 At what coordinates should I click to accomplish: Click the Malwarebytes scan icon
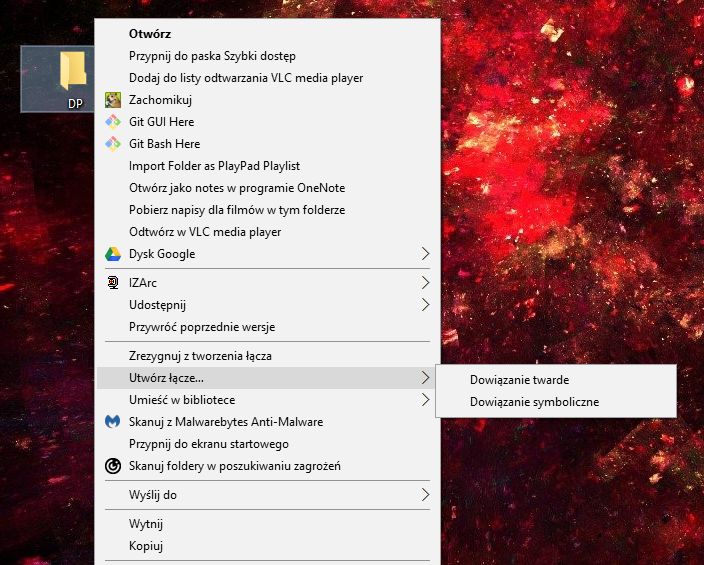113,422
